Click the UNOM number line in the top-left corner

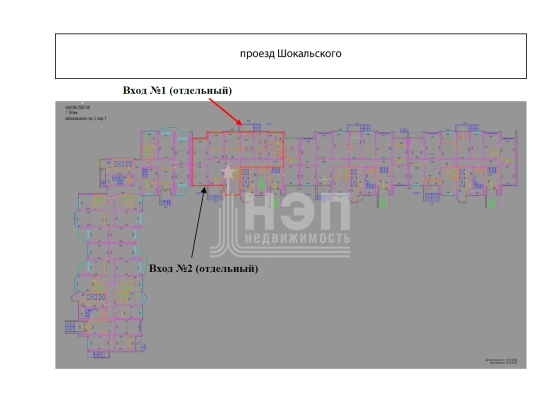pyautogui.click(x=77, y=107)
